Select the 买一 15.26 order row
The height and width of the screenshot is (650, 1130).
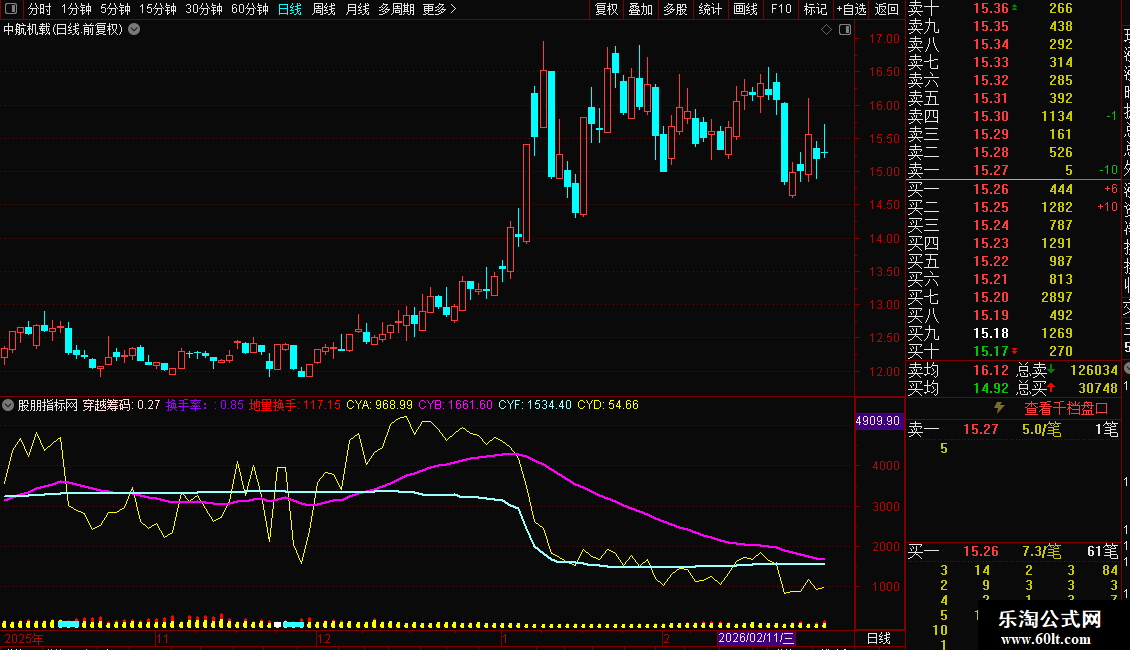(x=1013, y=189)
